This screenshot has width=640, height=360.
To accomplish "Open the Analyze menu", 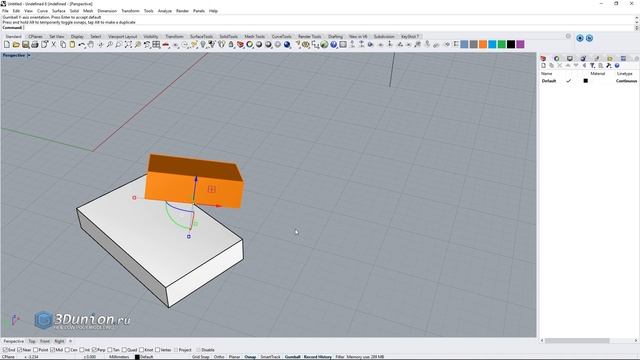I will point(164,11).
